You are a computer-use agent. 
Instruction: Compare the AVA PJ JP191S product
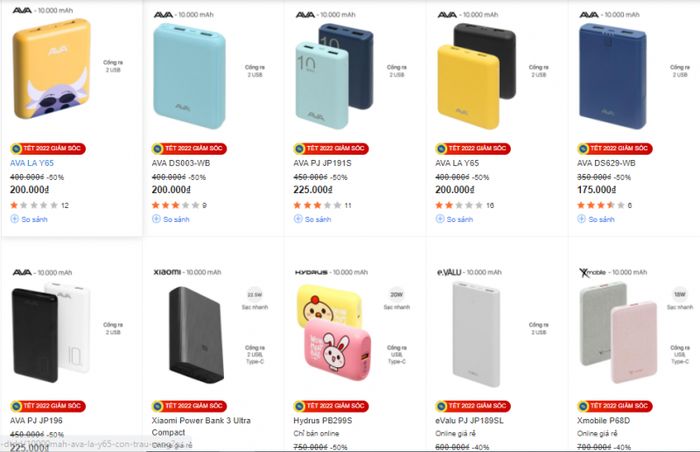pos(312,219)
